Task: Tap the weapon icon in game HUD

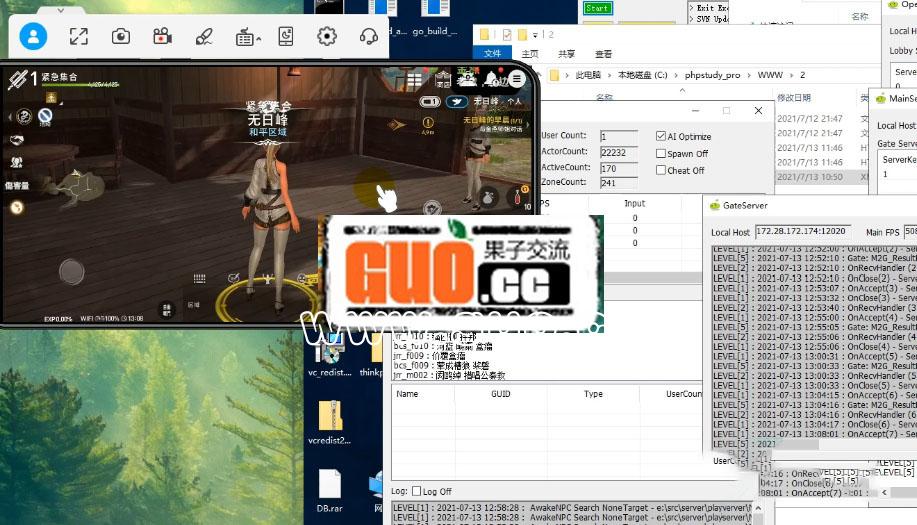Action: pyautogui.click(x=18, y=79)
